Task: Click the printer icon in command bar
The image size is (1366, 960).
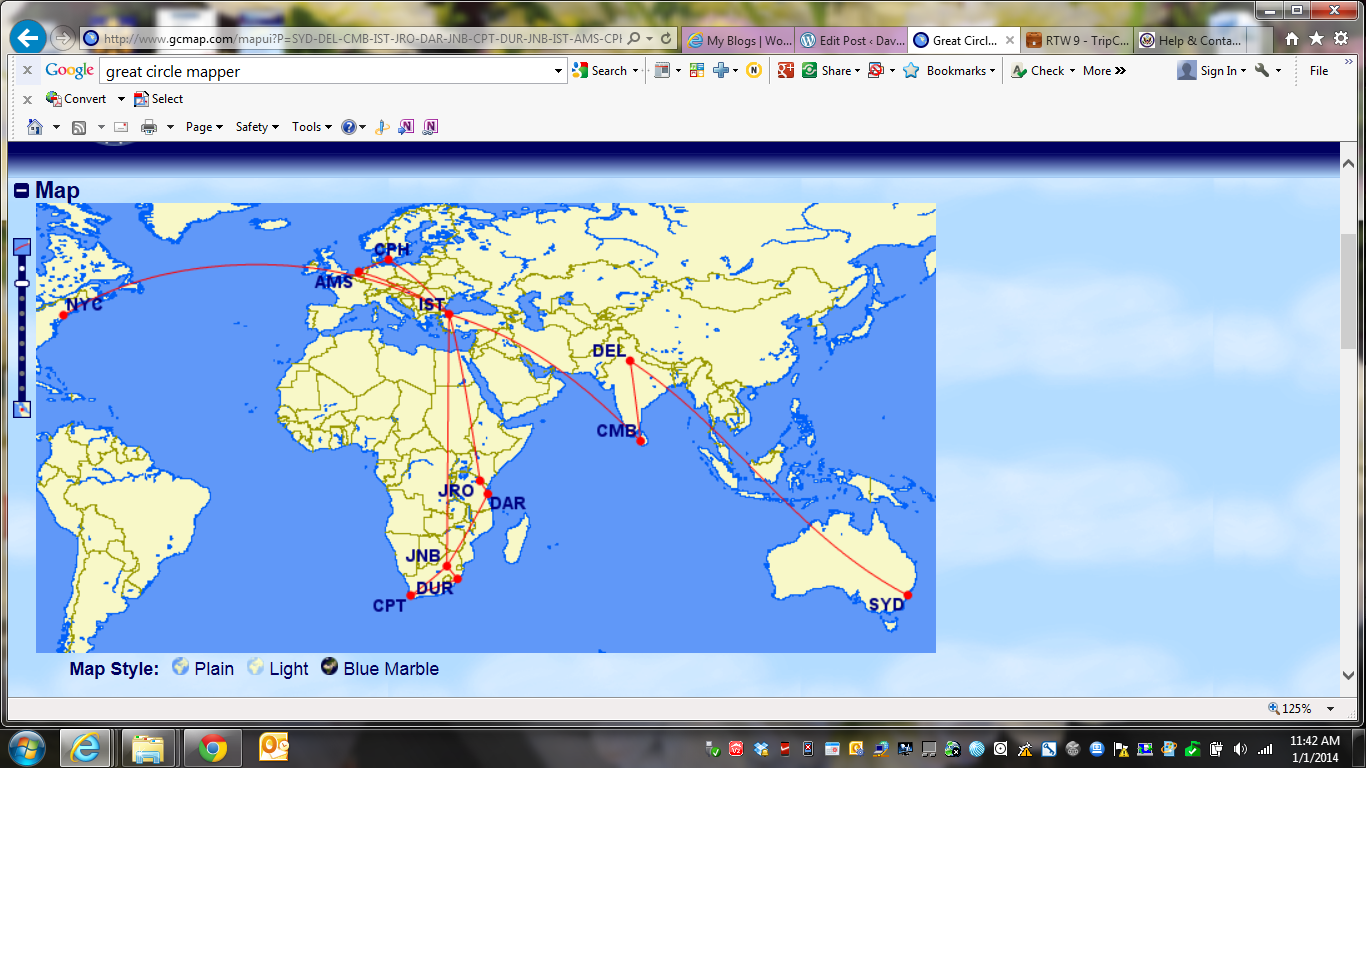Action: [x=149, y=127]
